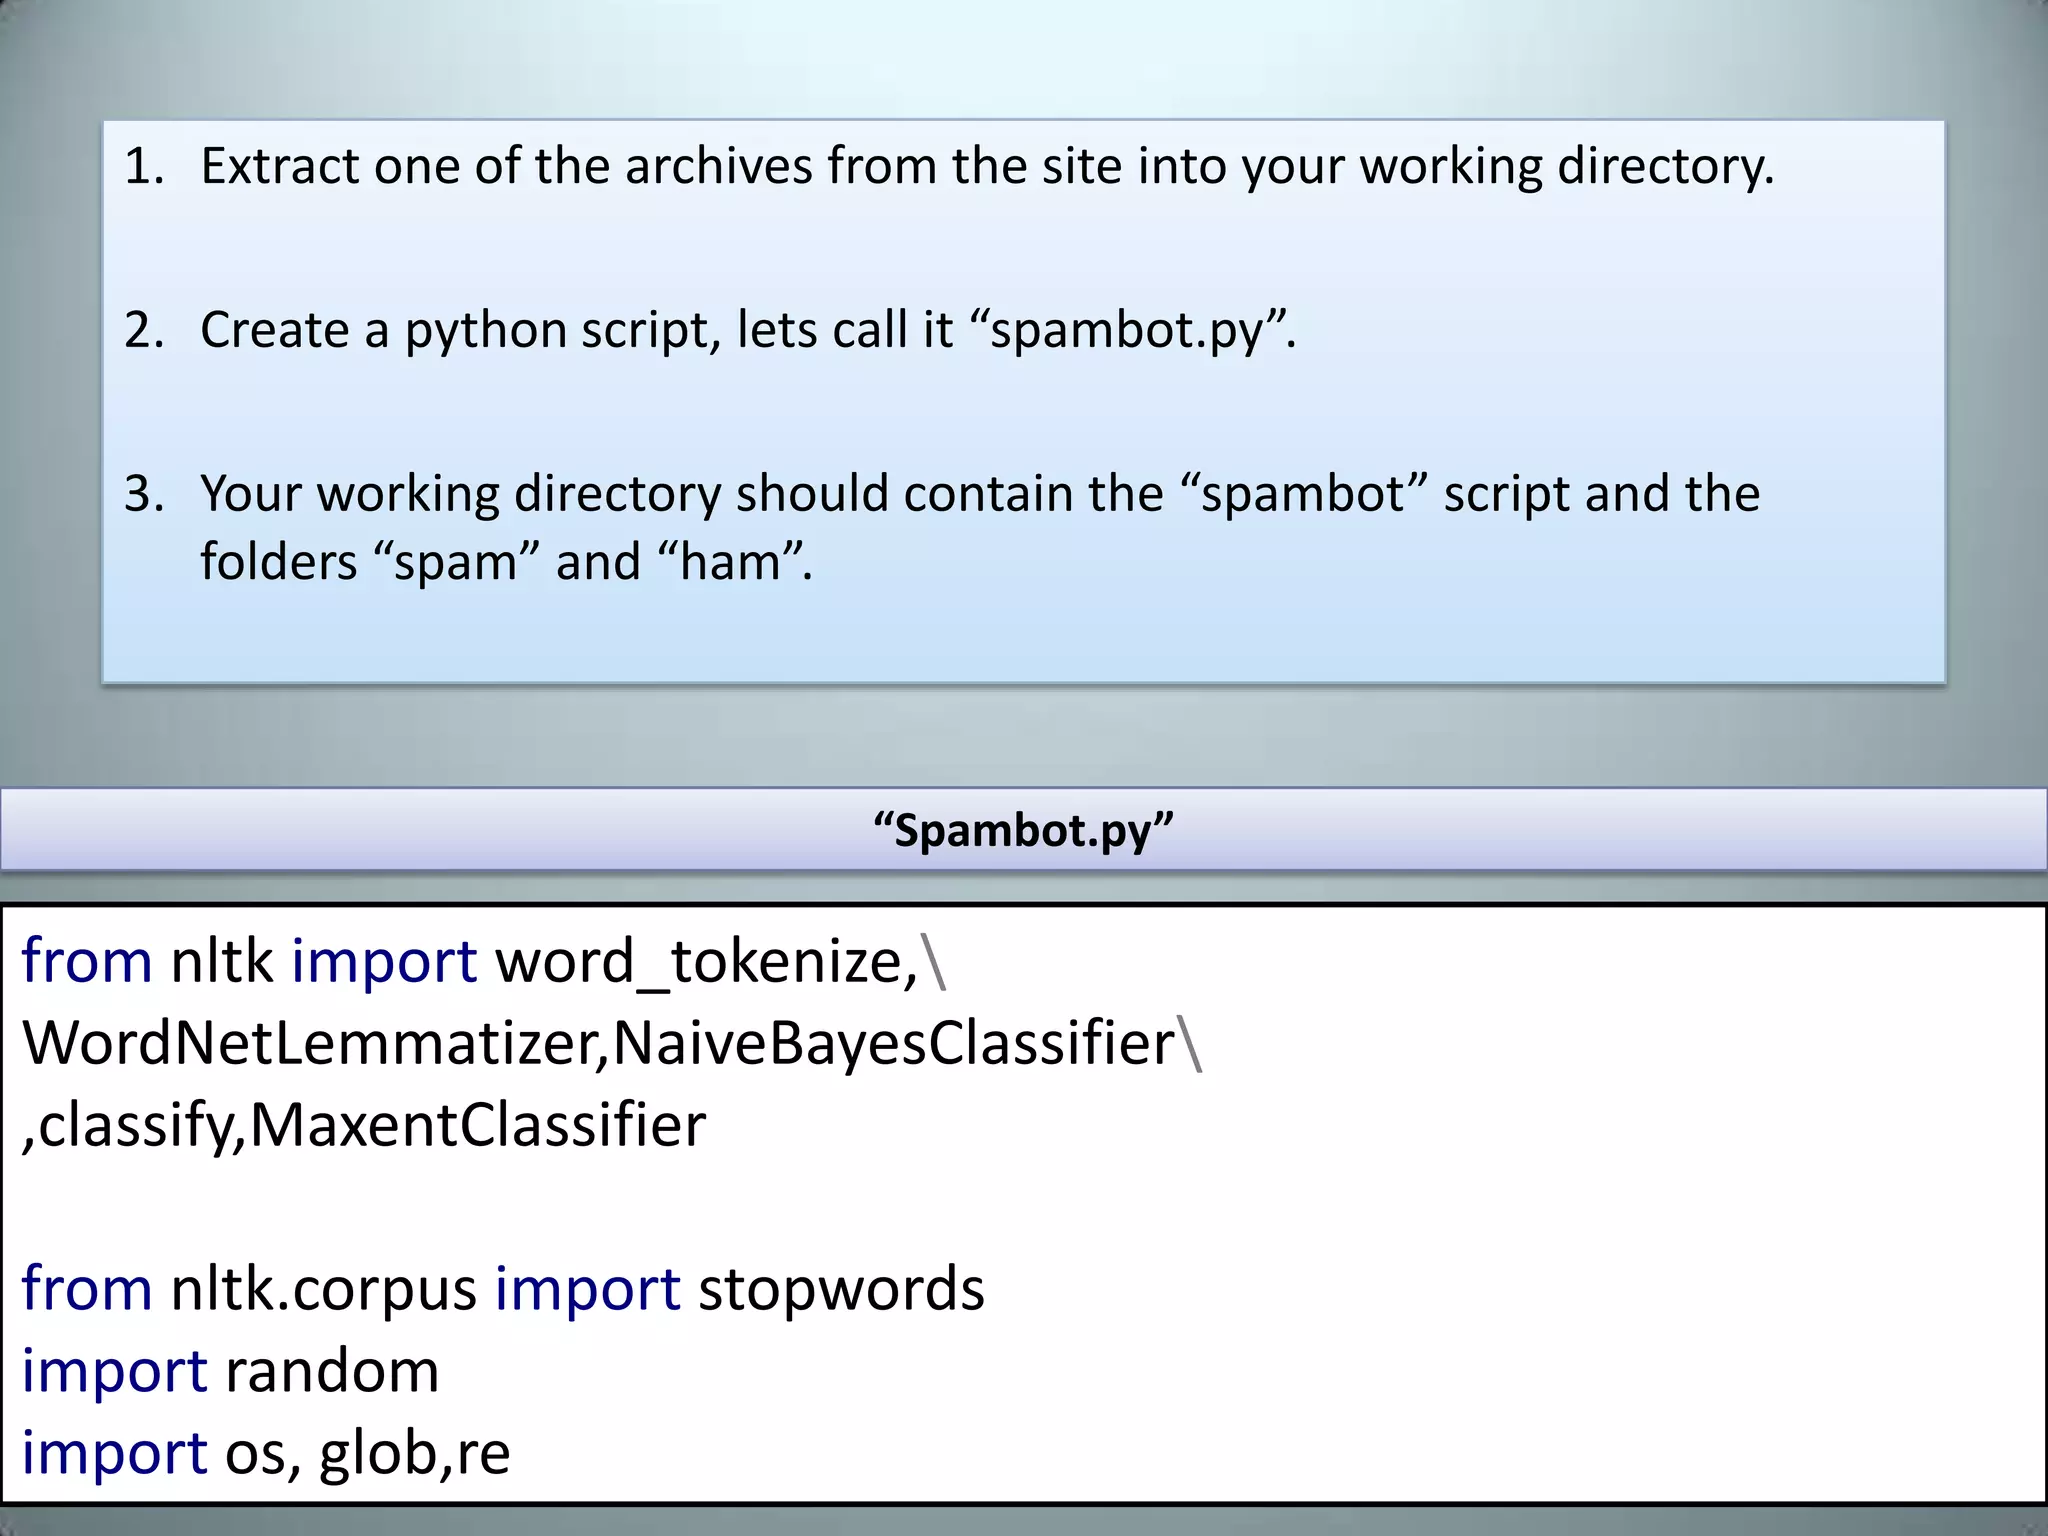
Task: Click the backslash after NaiveBayesClassifier
Action: pos(1190,1044)
